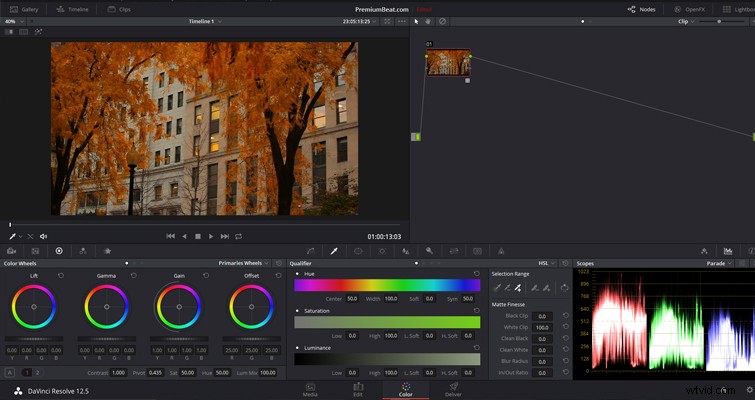Open the Tracker palette icon
The image size is (755, 400).
(382, 251)
